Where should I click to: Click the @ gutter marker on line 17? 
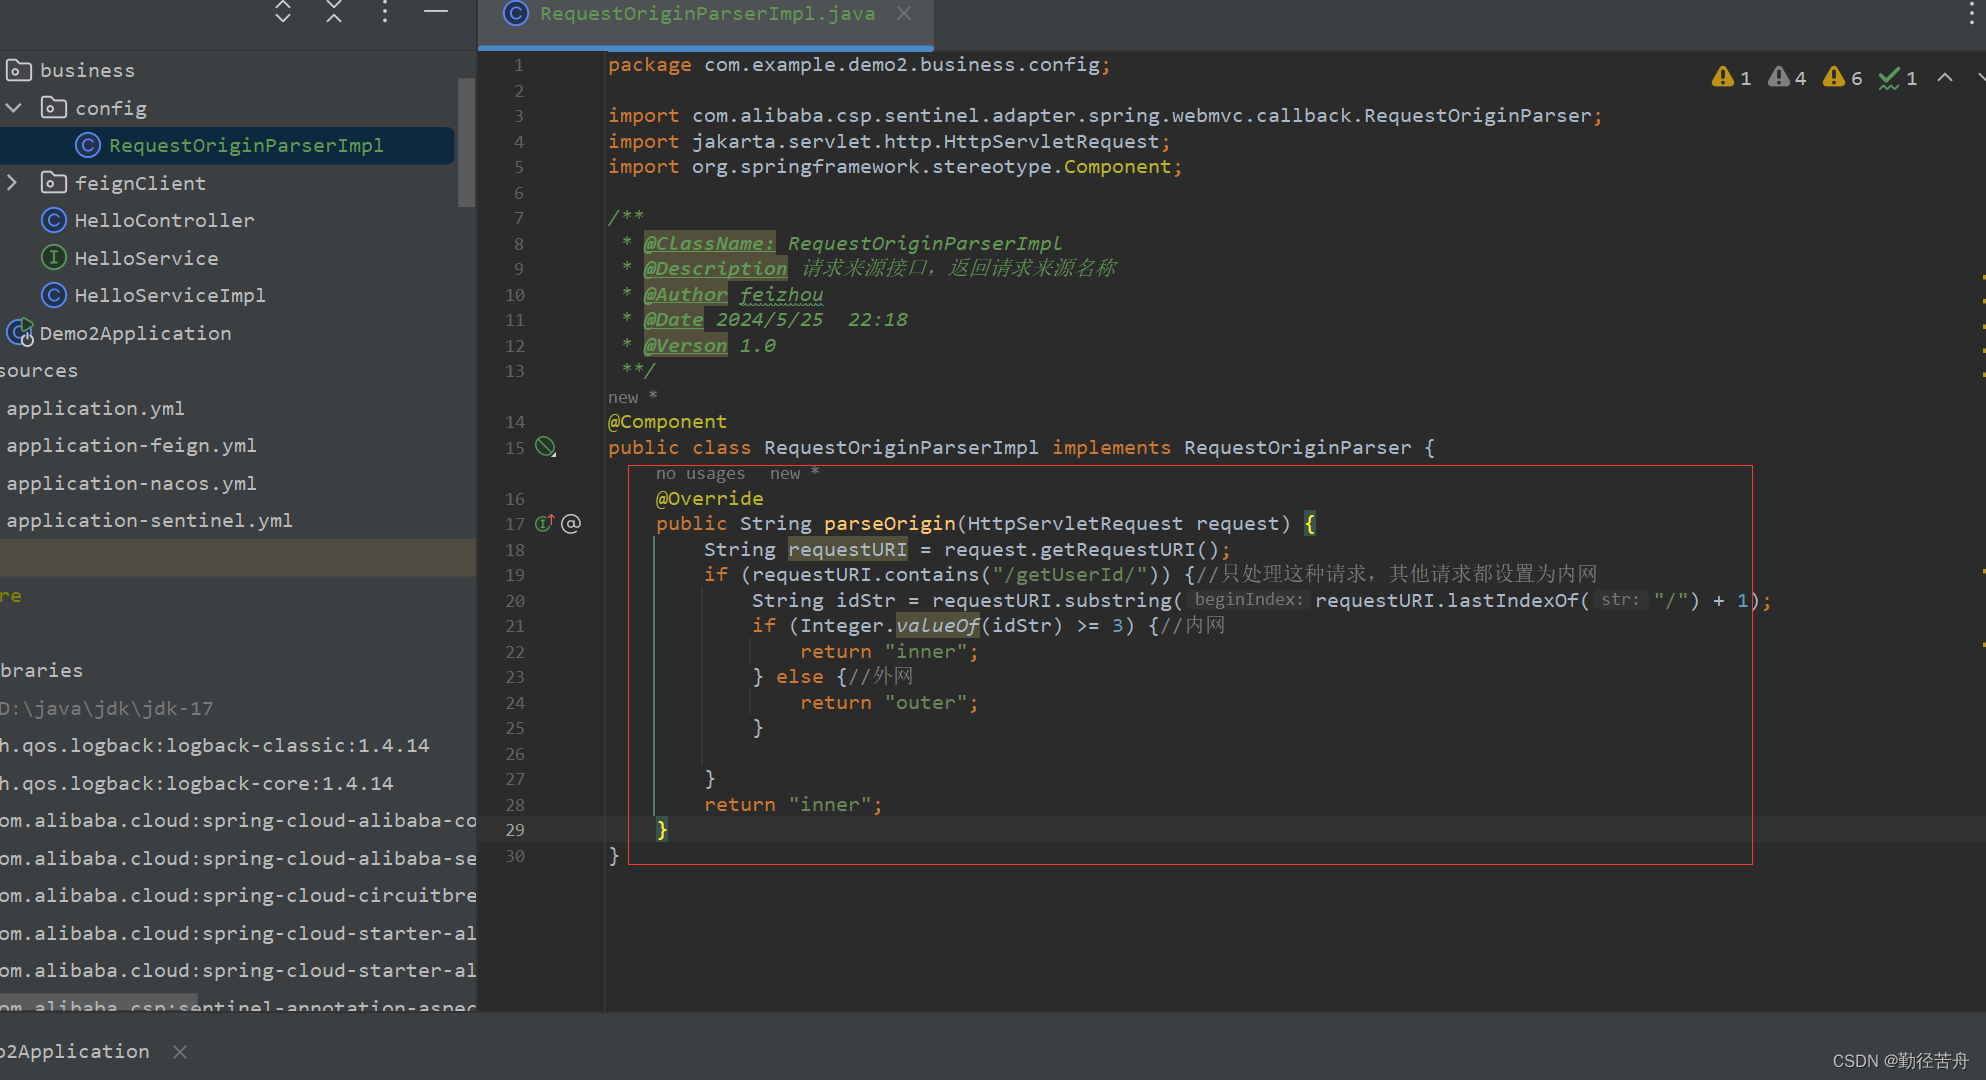point(571,523)
